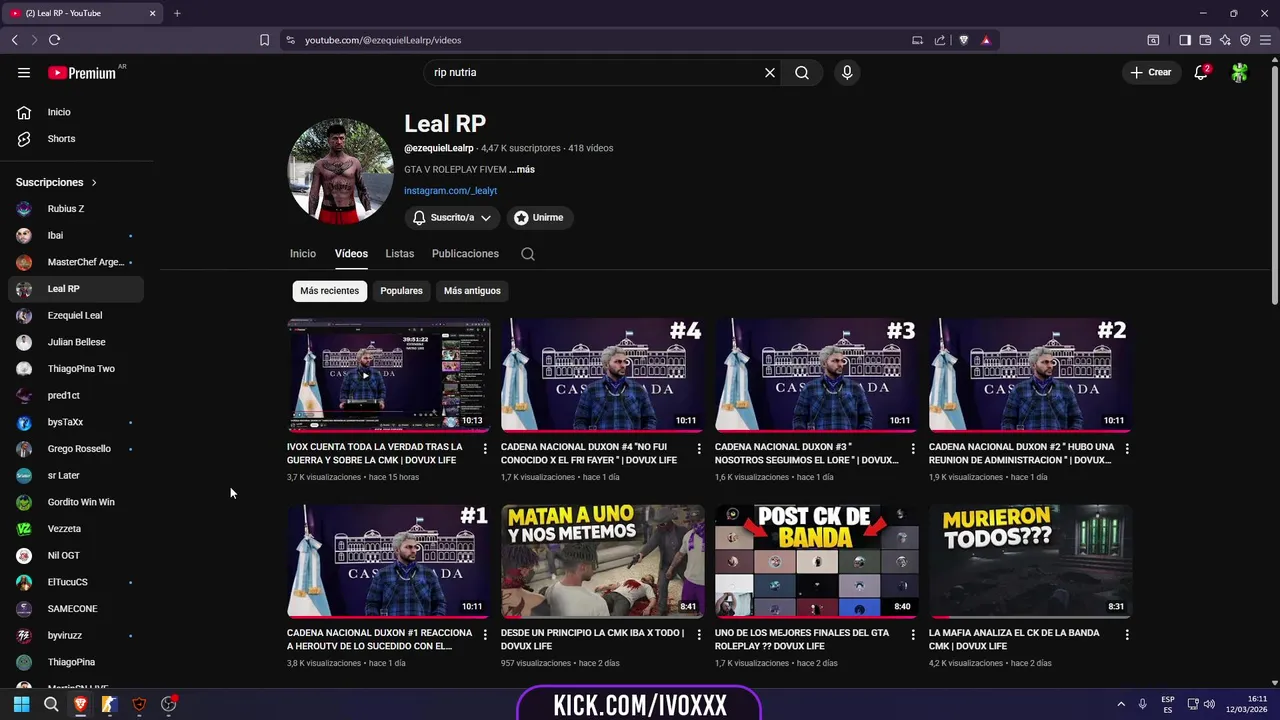Open Leo AI sparkle icon
This screenshot has height=720, width=1280.
click(1225, 40)
